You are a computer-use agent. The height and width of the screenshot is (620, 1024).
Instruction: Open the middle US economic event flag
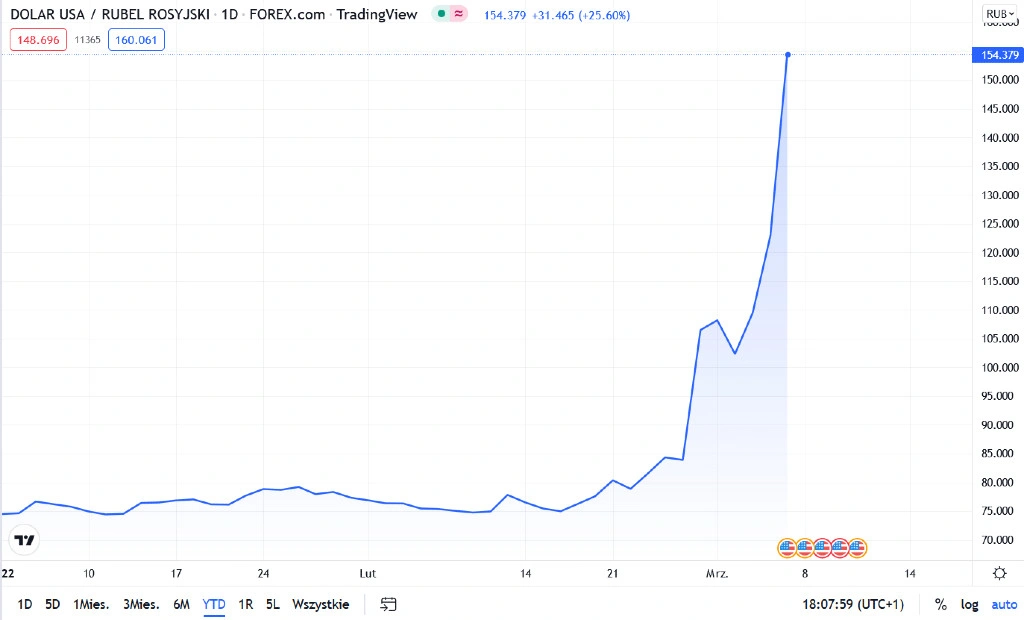click(x=822, y=548)
